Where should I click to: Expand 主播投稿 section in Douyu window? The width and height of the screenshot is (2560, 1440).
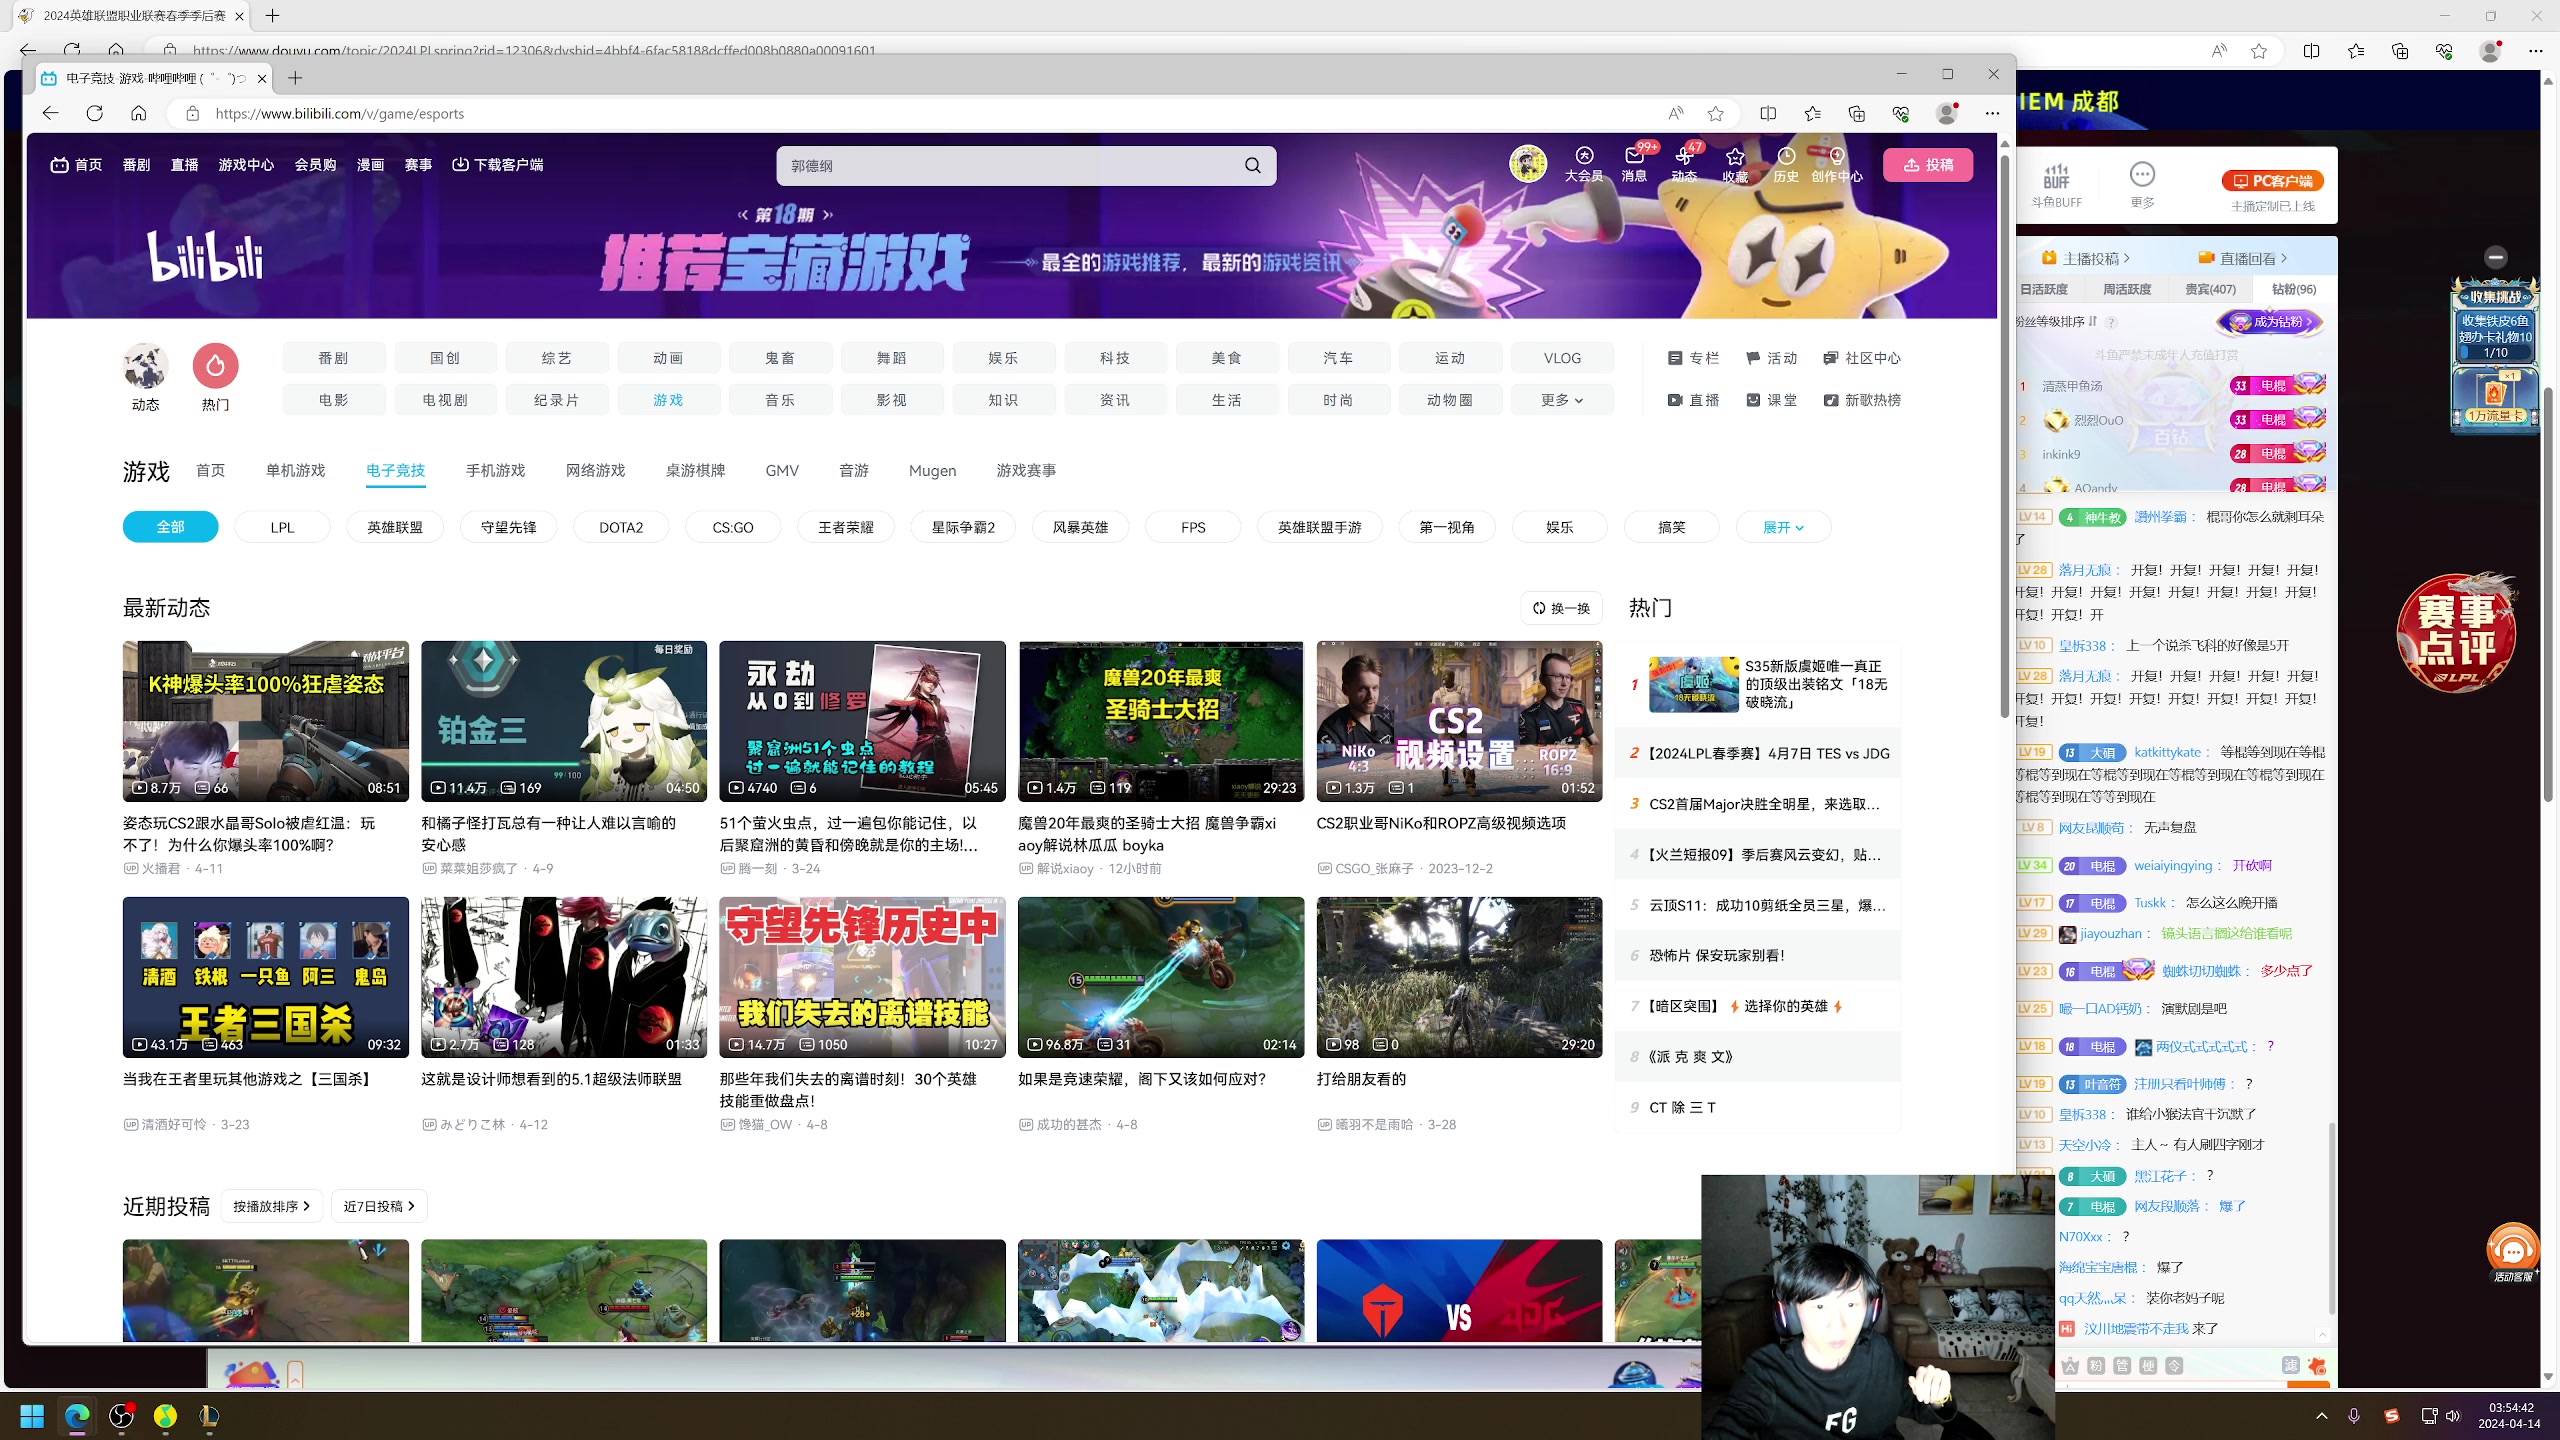tap(2087, 259)
